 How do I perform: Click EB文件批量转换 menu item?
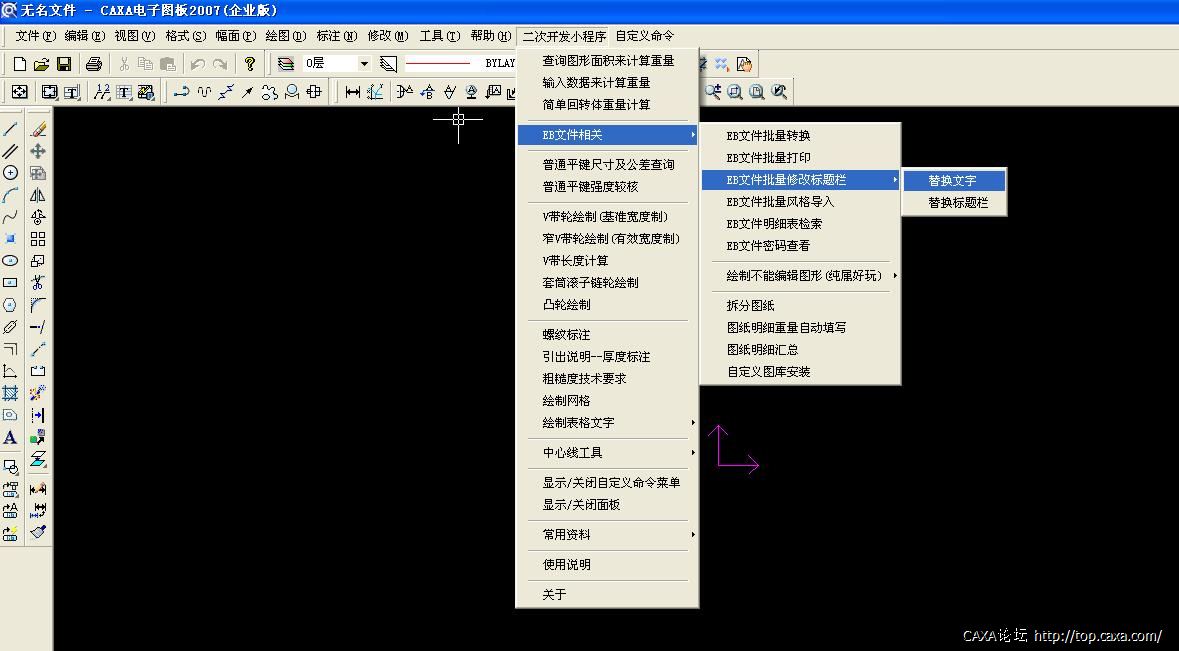(x=768, y=136)
